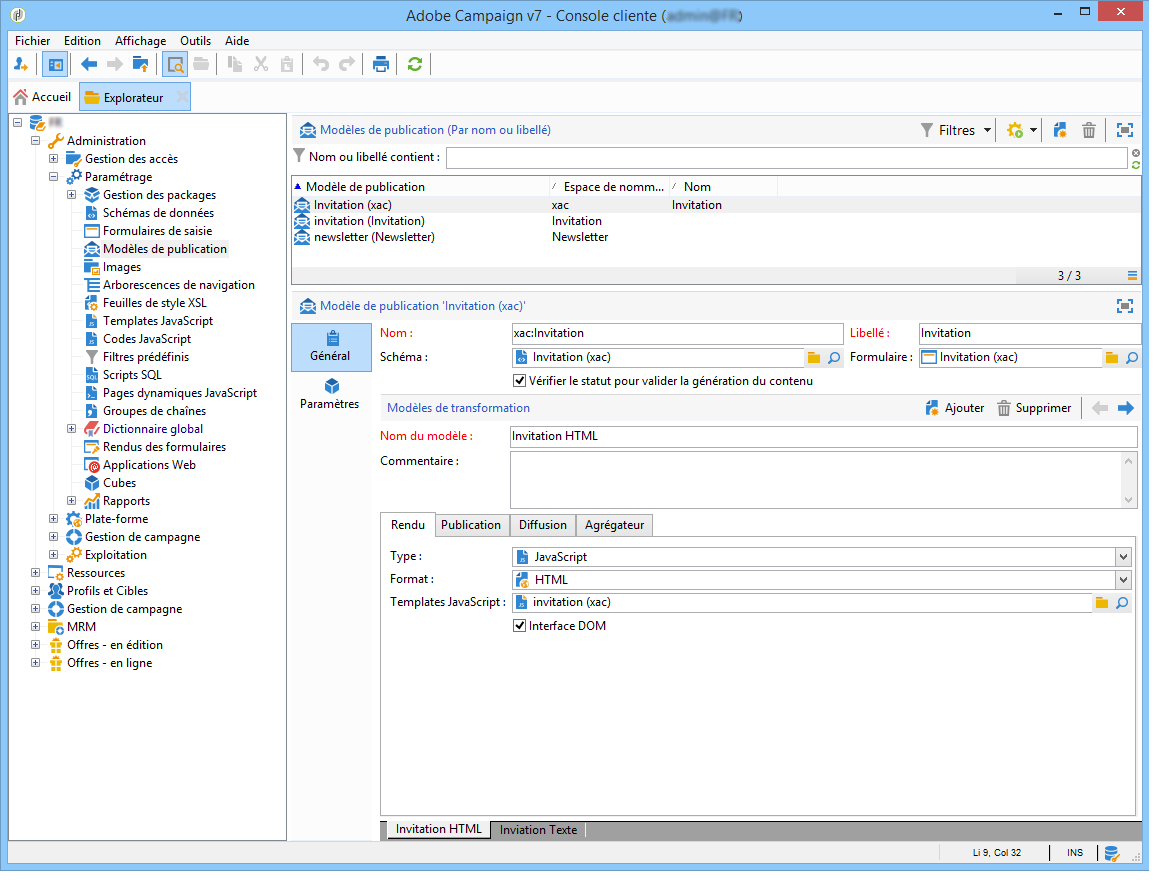The image size is (1167, 892).
Task: Open the Filtres dropdown
Action: tap(956, 131)
